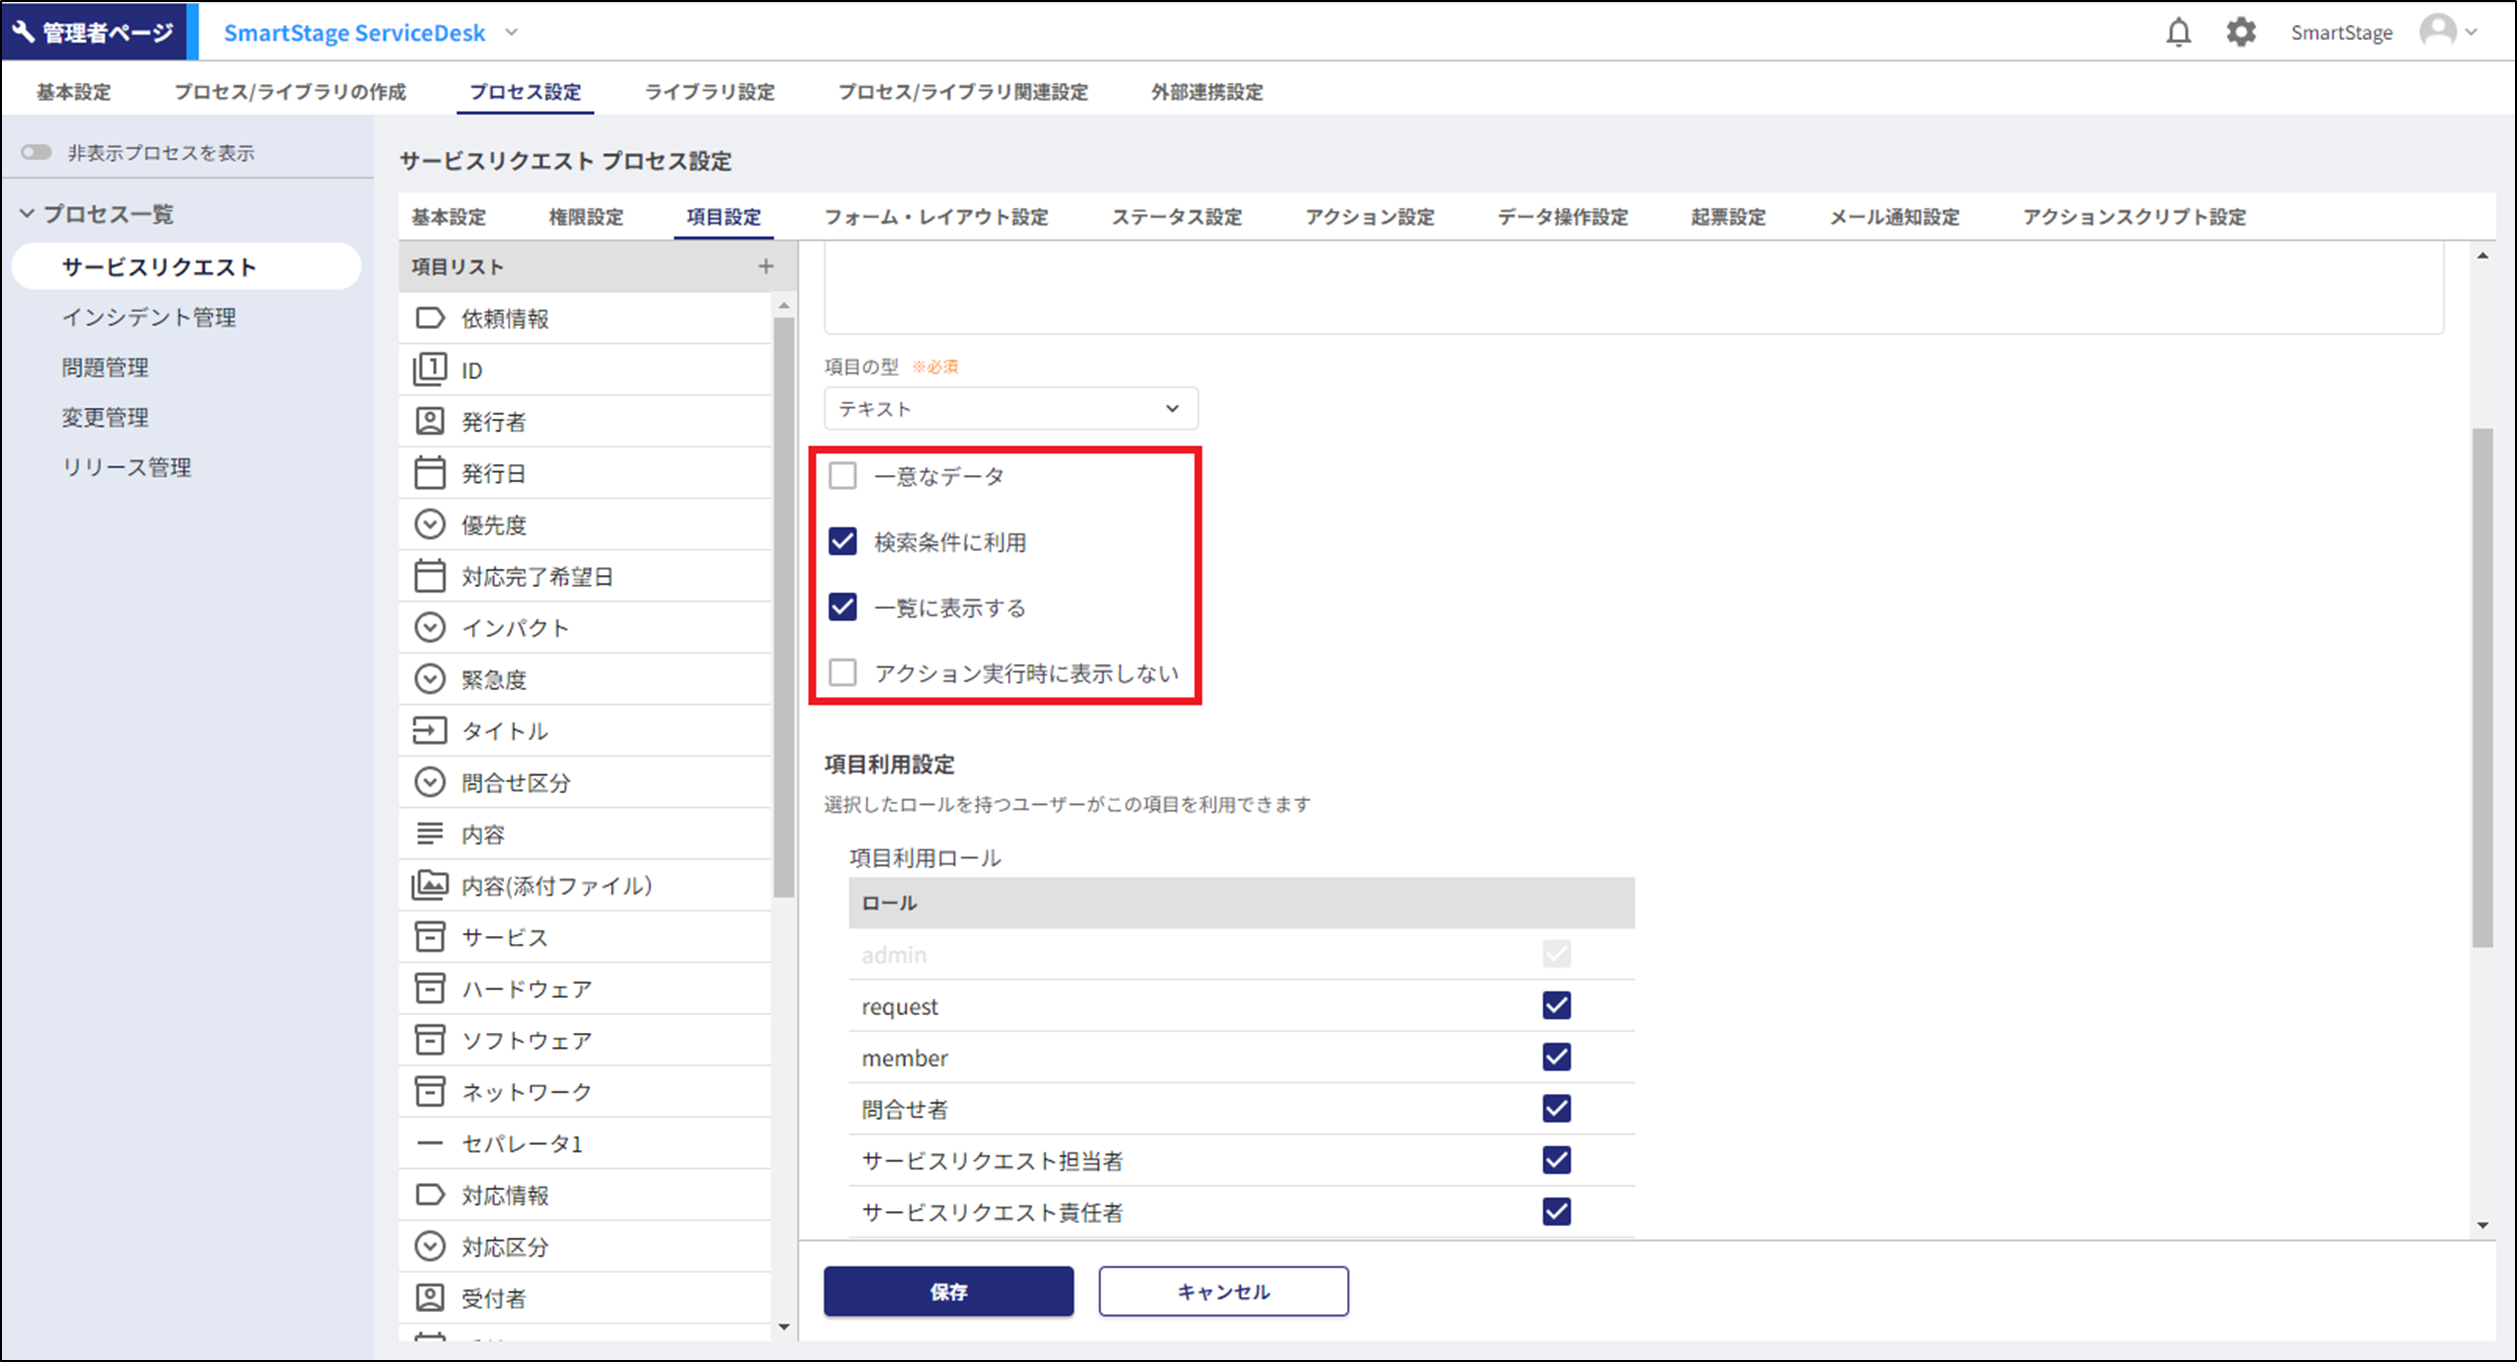
Task: Click the サービス item's box icon
Action: [x=430, y=937]
